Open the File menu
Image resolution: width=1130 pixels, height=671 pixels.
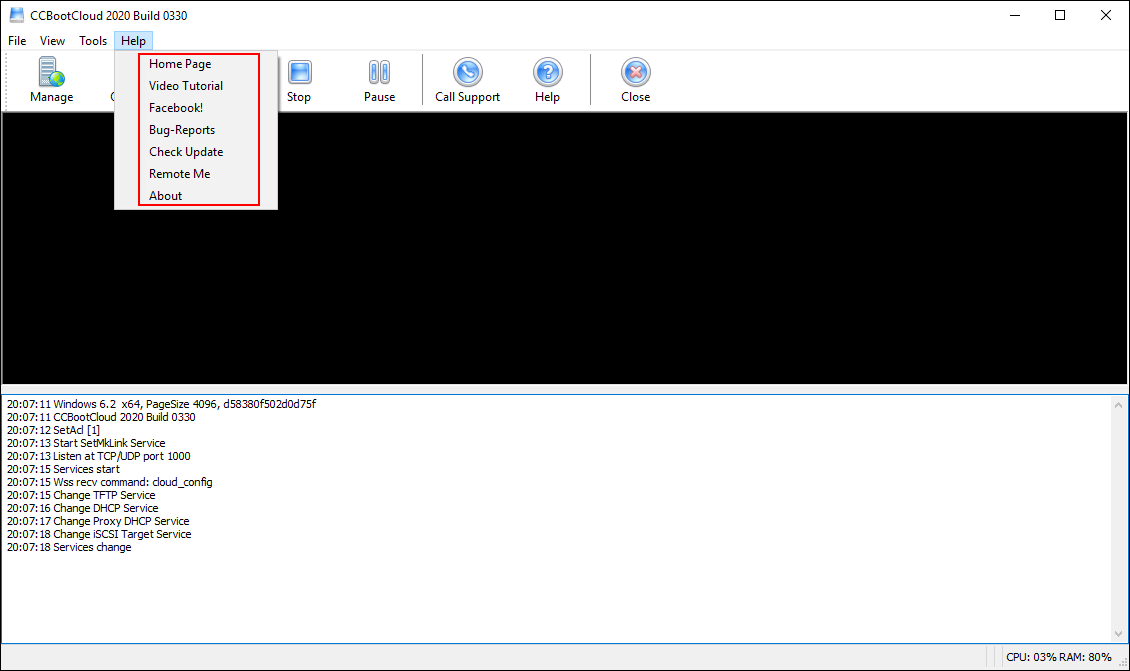pyautogui.click(x=17, y=41)
